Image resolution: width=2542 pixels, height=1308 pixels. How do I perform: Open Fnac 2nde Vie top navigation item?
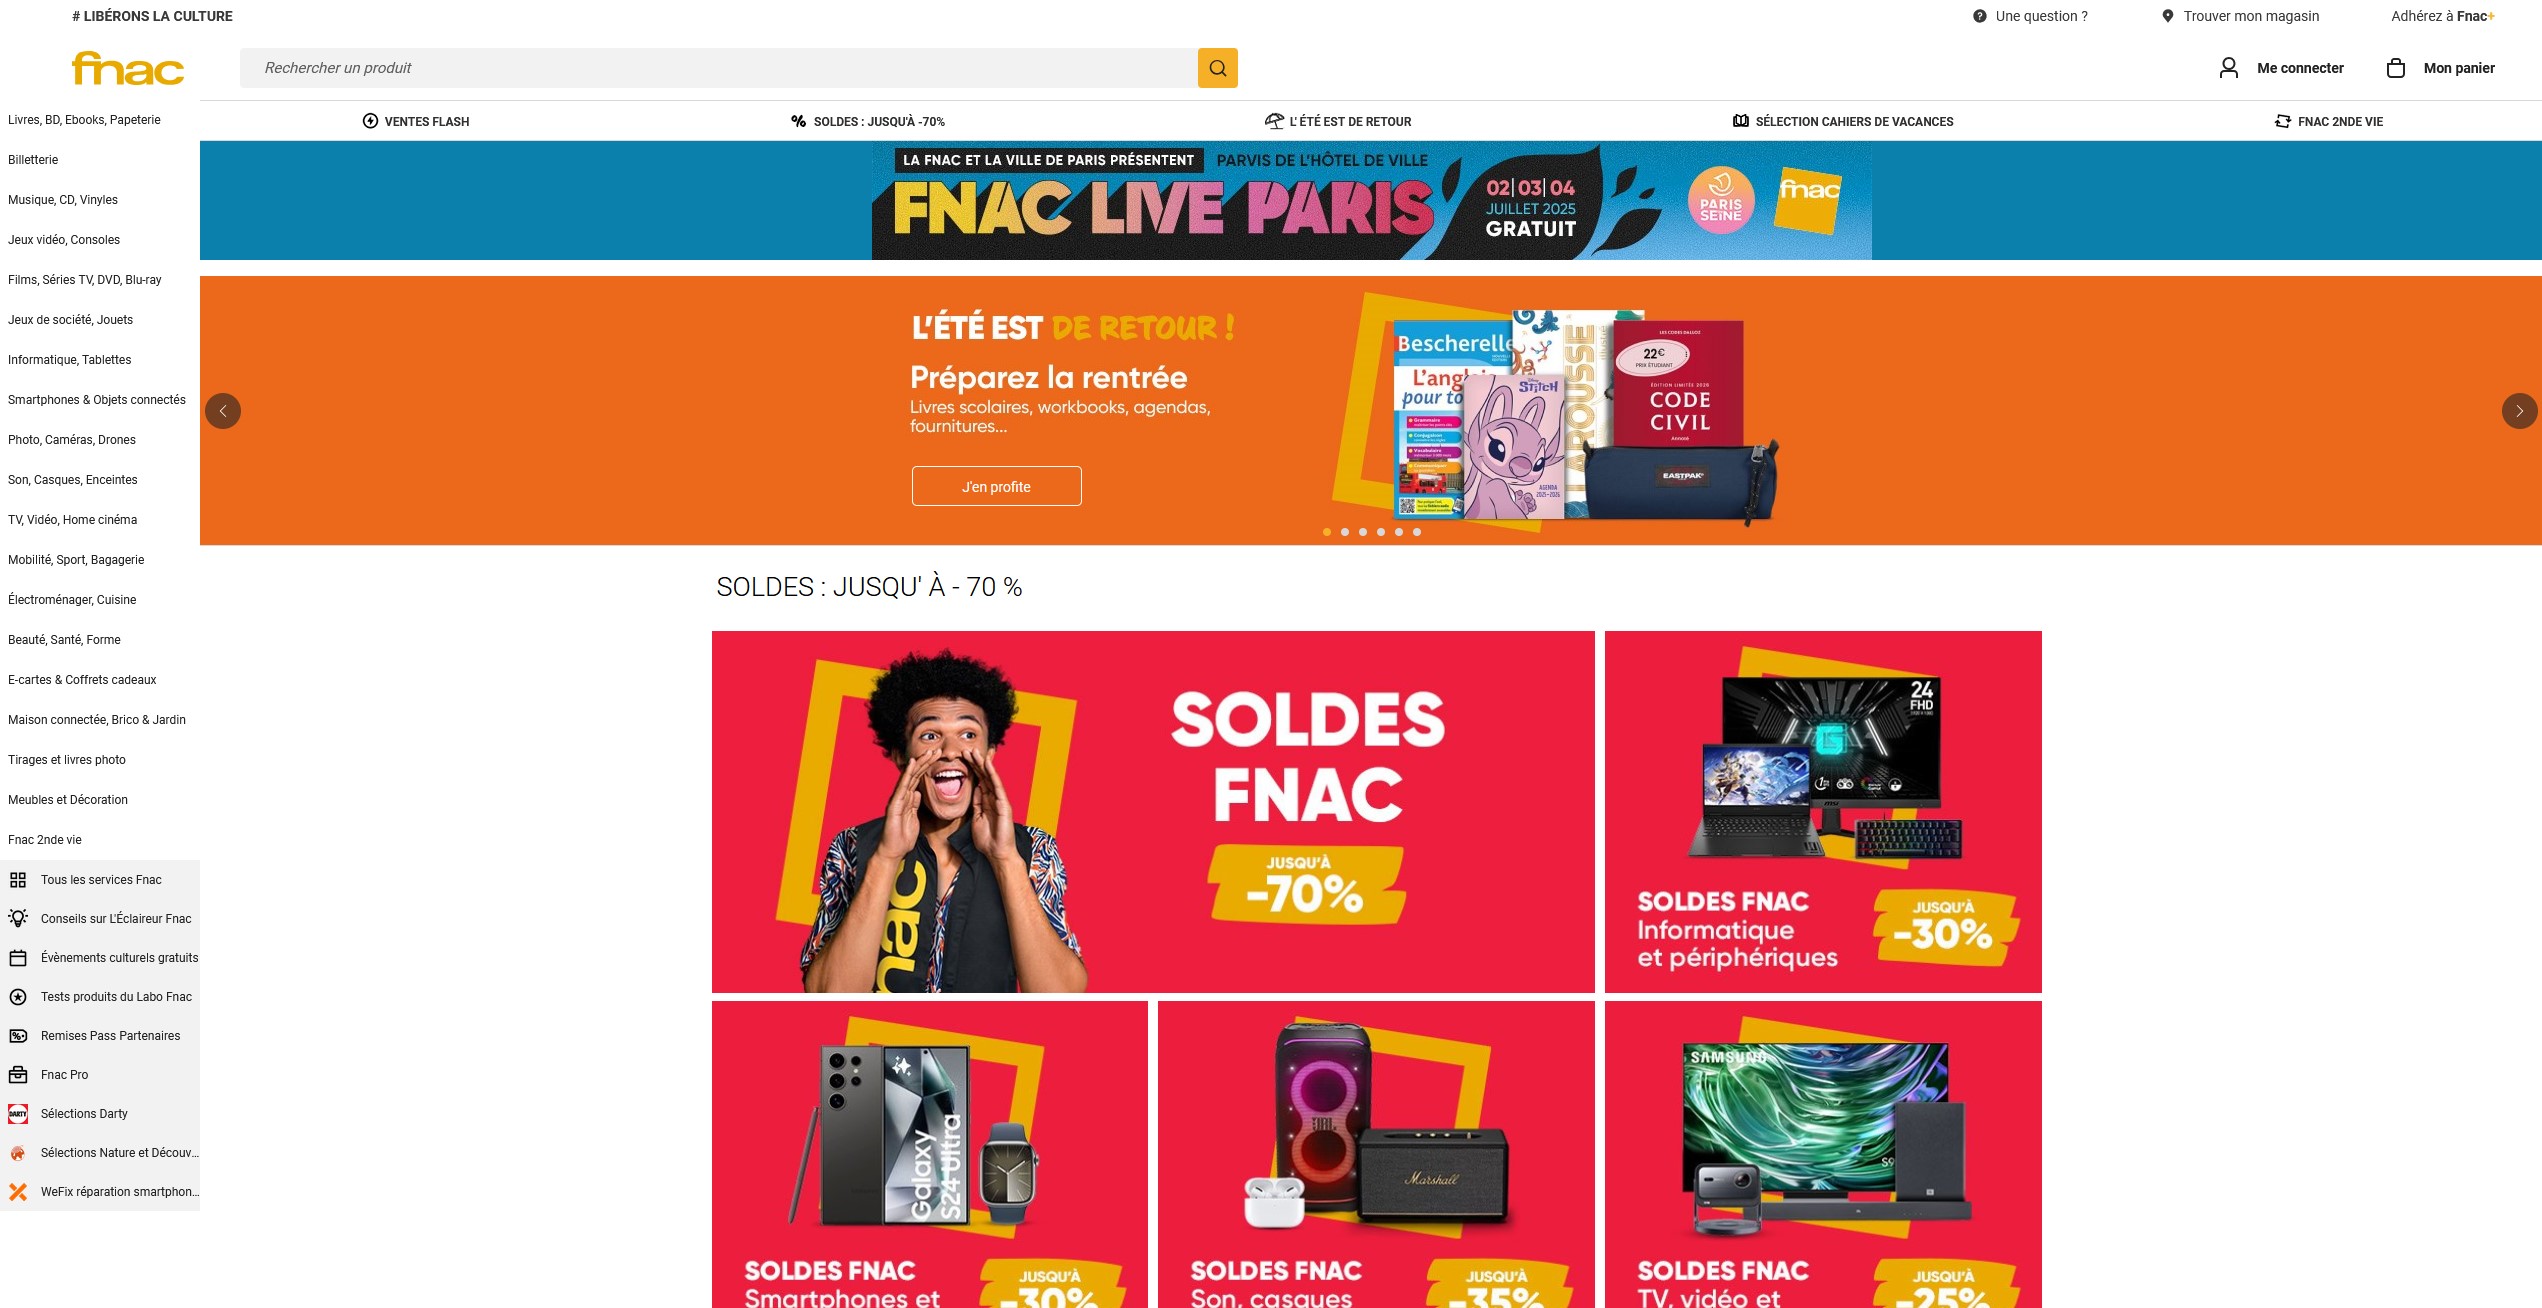tap(2329, 121)
